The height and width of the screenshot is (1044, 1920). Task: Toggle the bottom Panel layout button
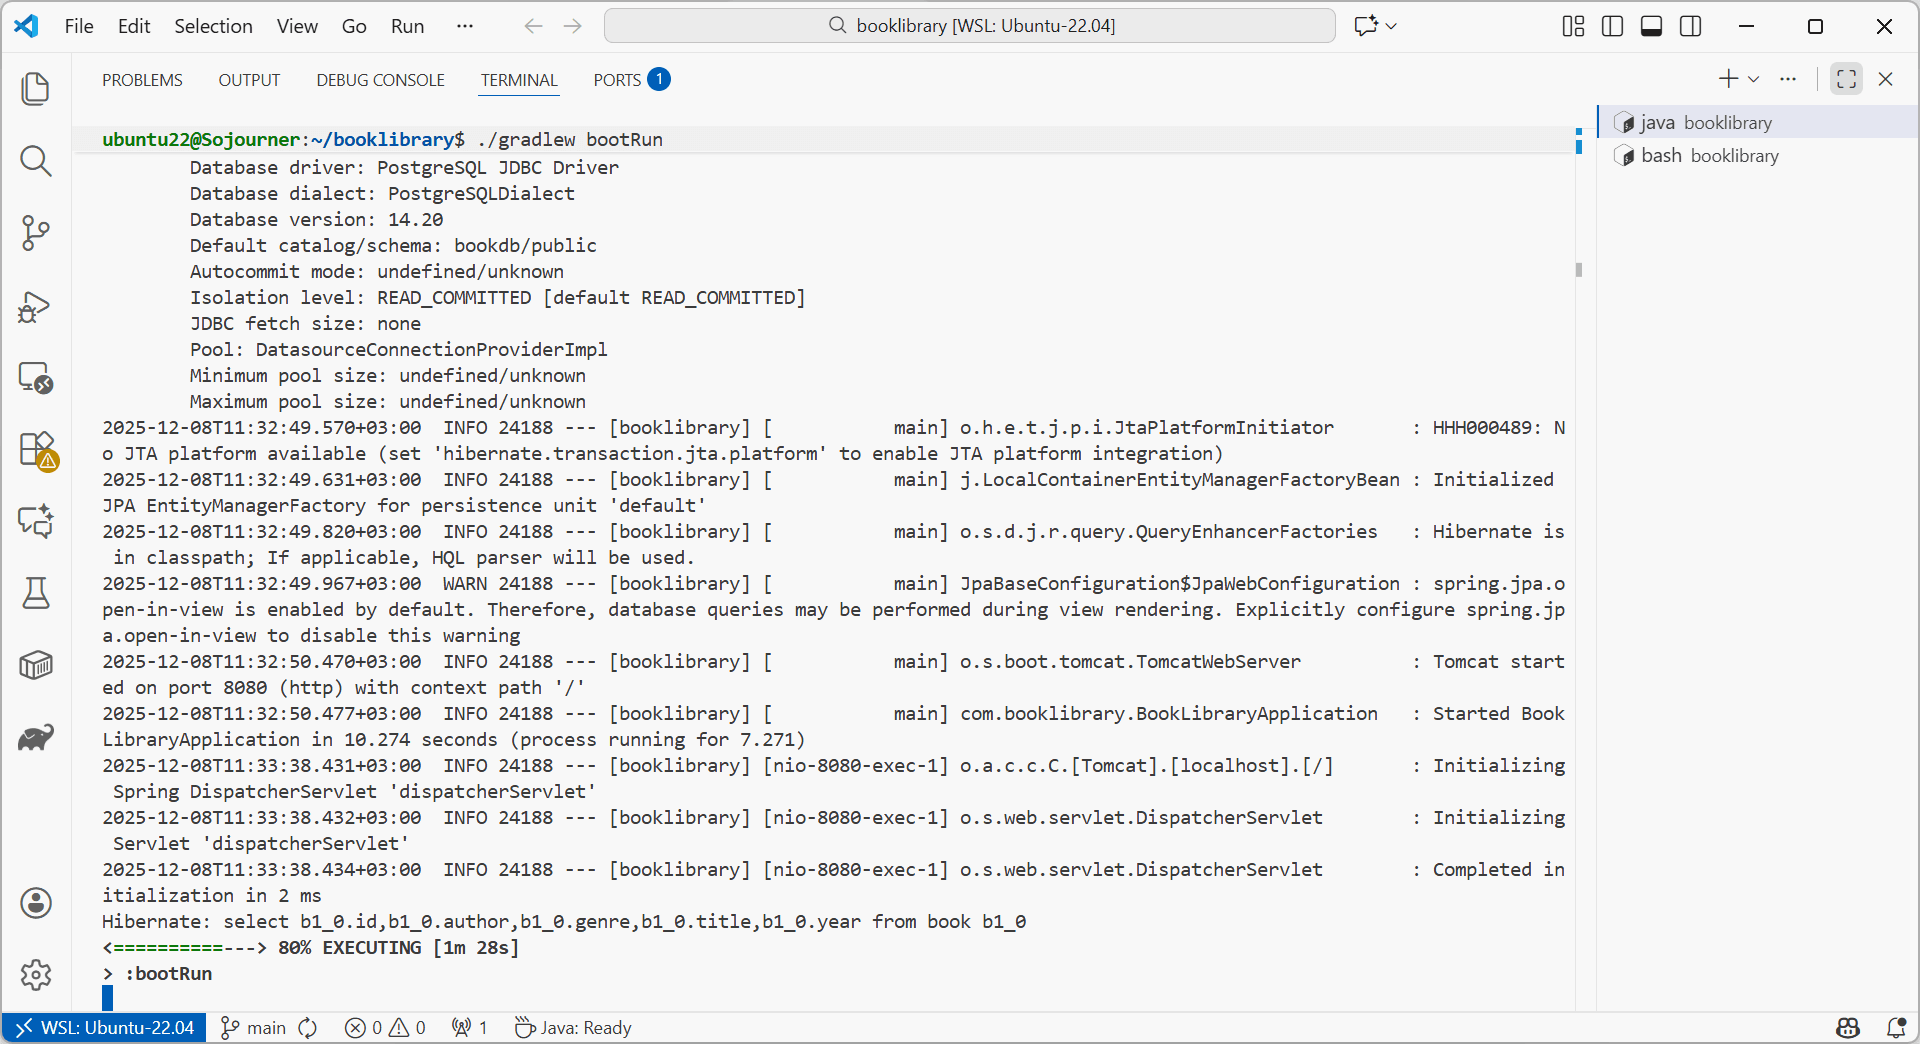pyautogui.click(x=1651, y=26)
